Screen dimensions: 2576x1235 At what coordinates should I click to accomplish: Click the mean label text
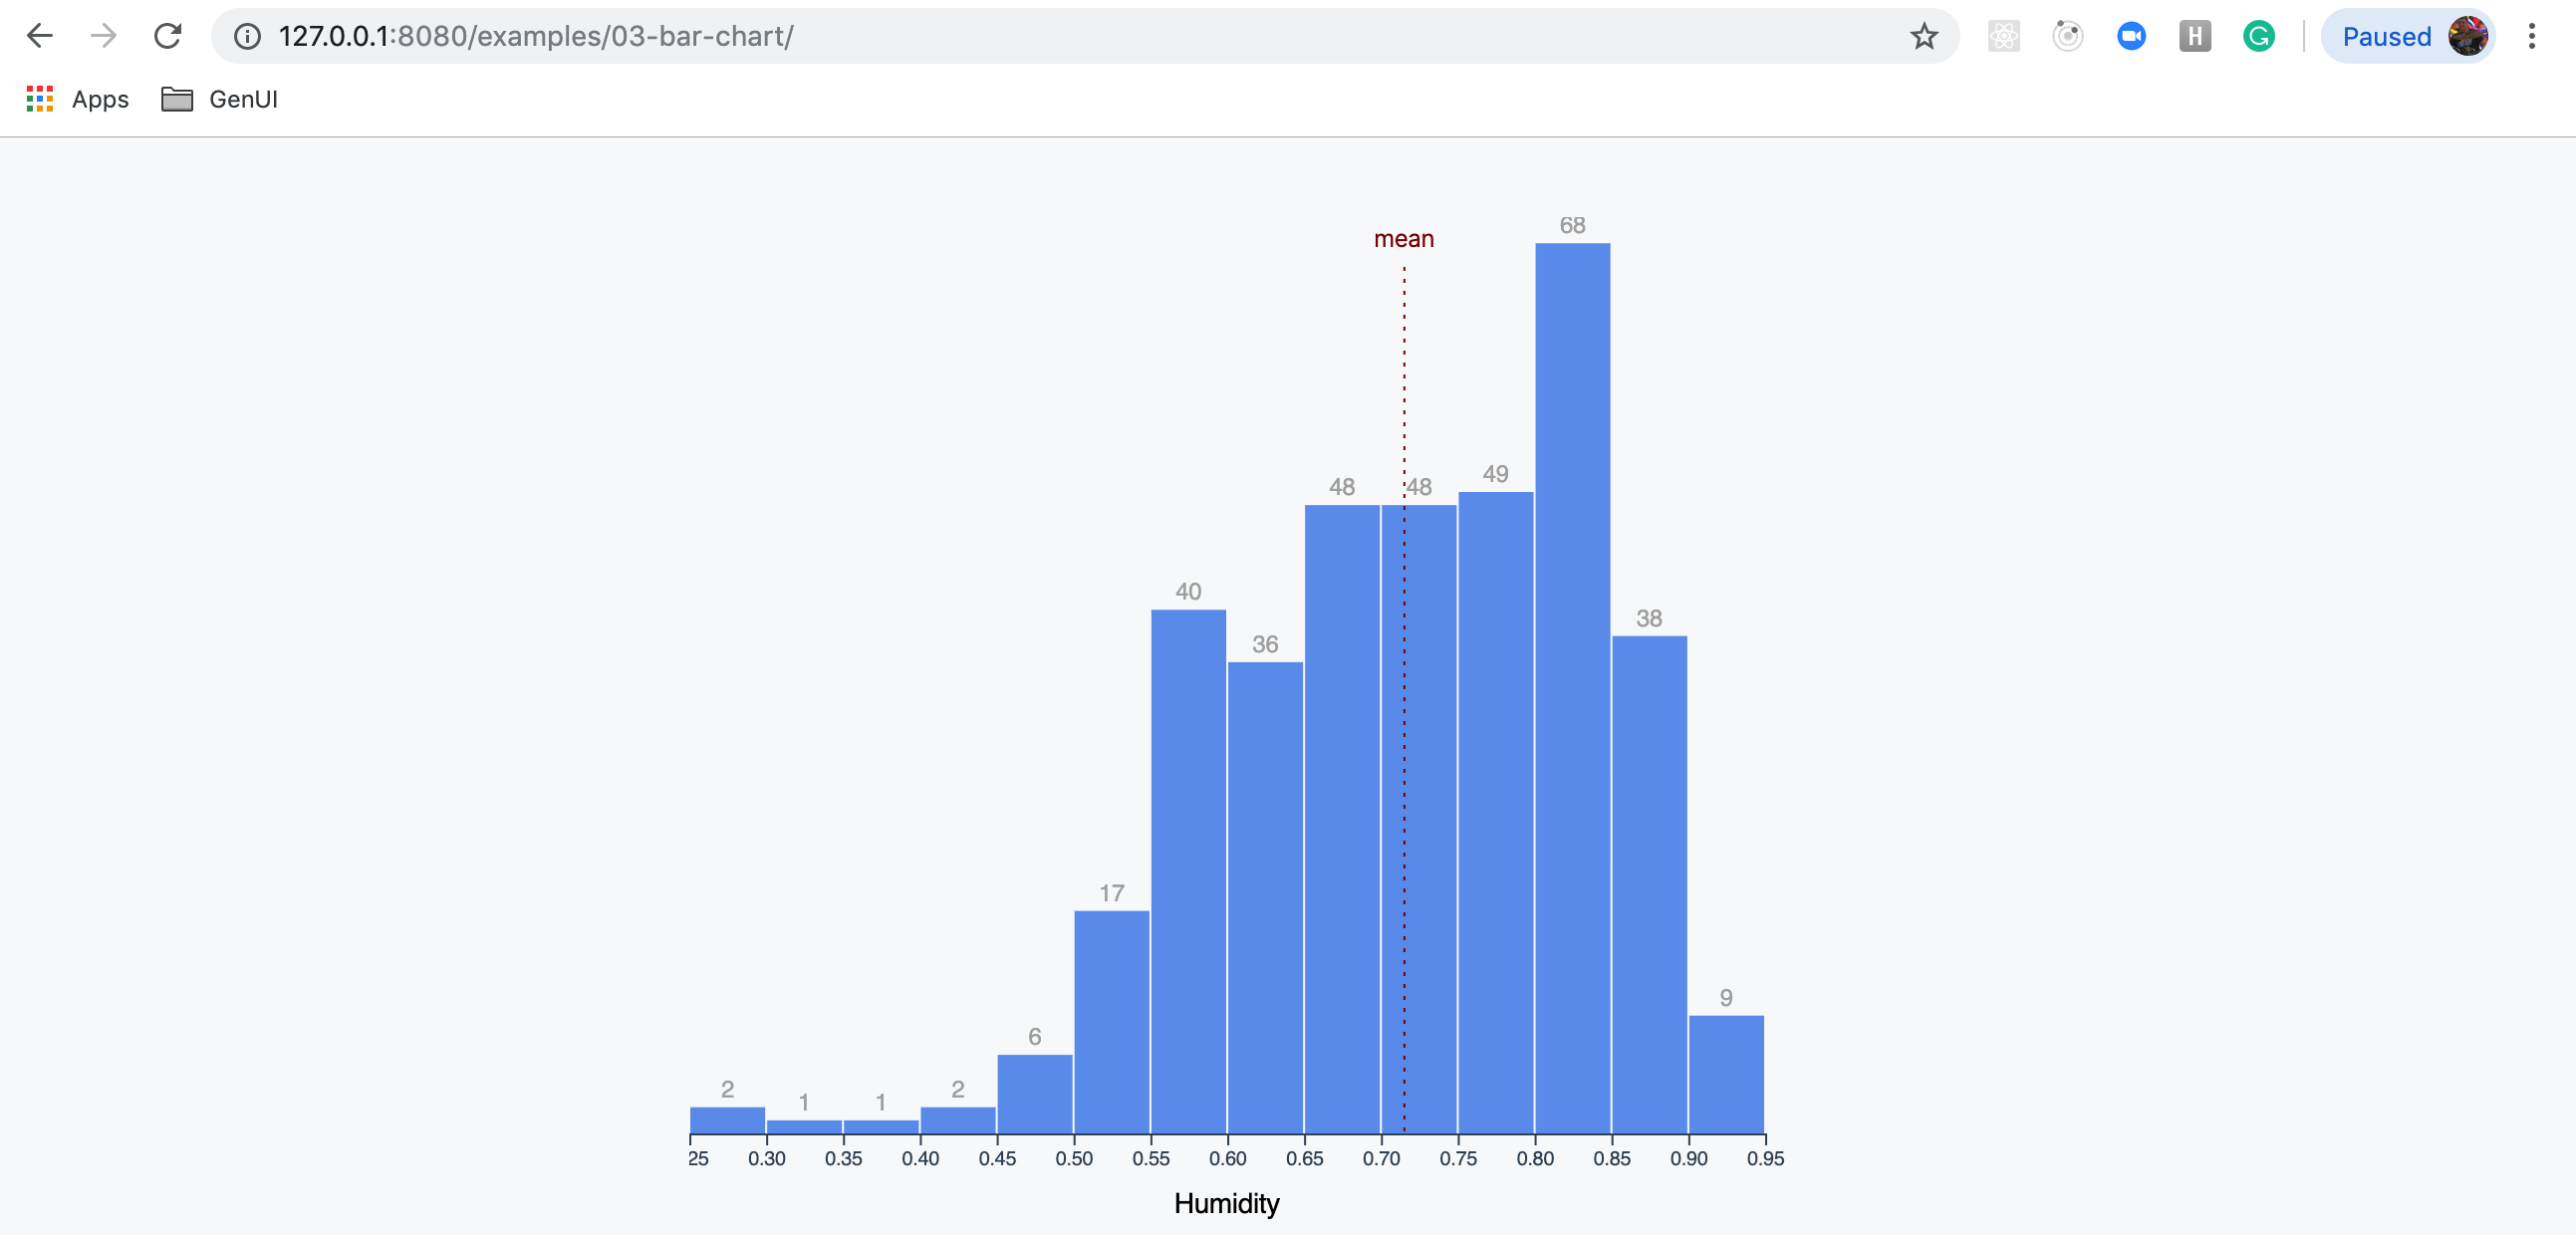click(x=1403, y=239)
